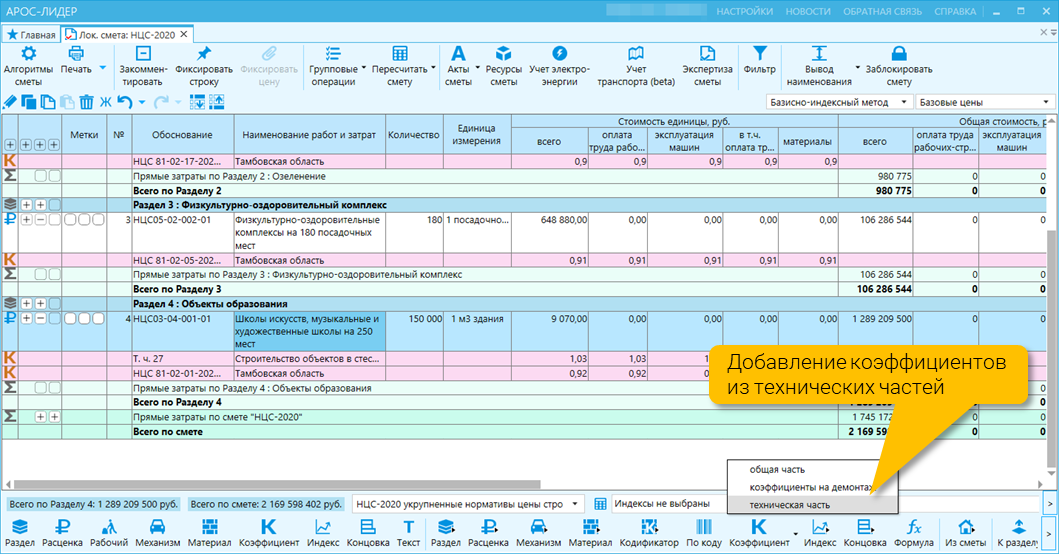Open Базисно-индексный метод dropdown
Image resolution: width=1059 pixels, height=554 pixels.
click(839, 102)
